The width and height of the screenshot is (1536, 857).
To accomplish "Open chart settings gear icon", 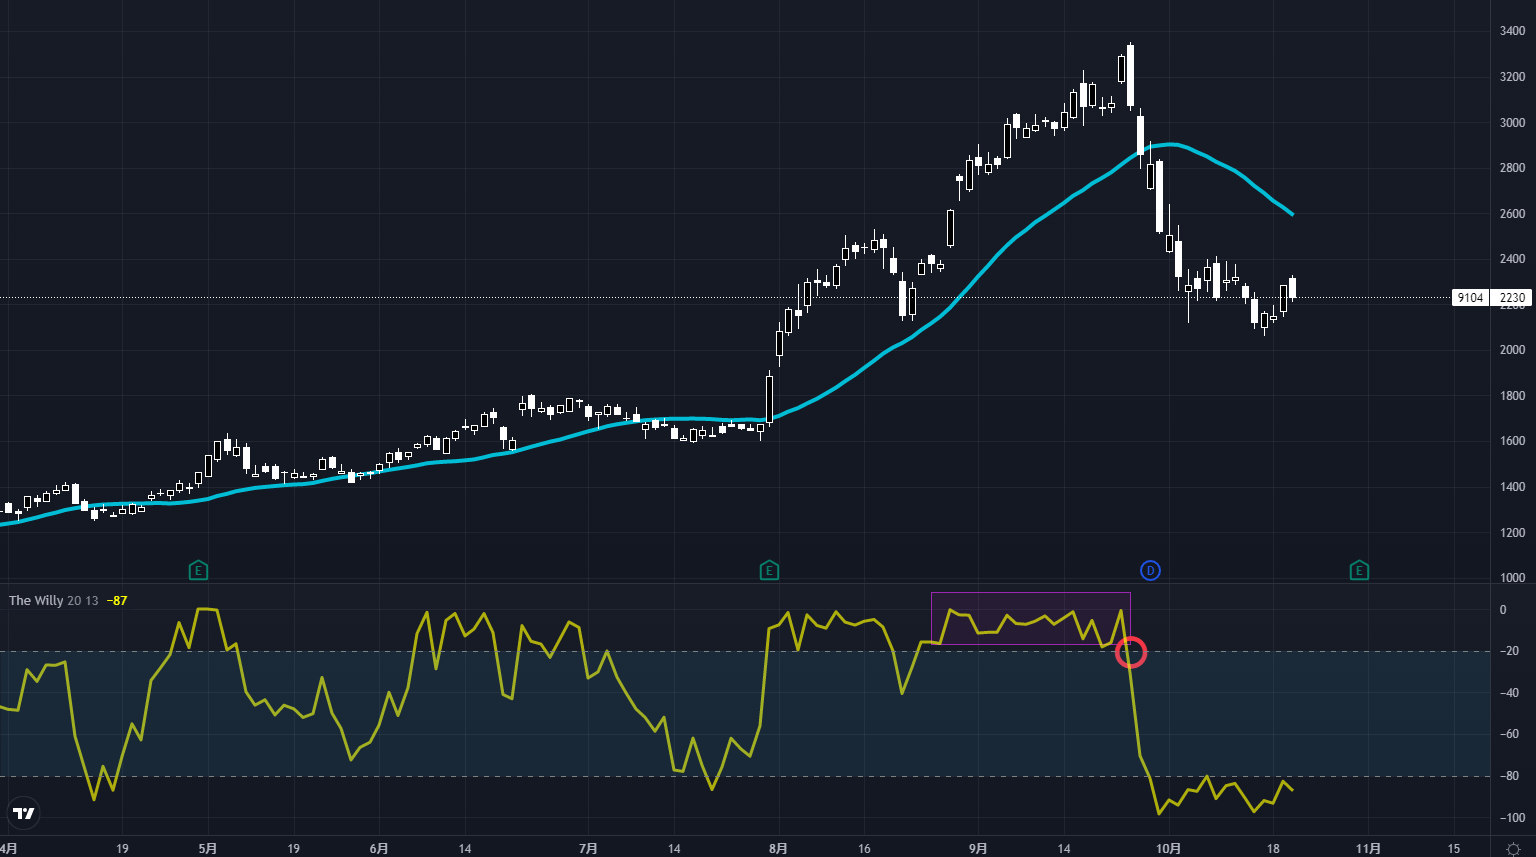I will [x=1513, y=849].
